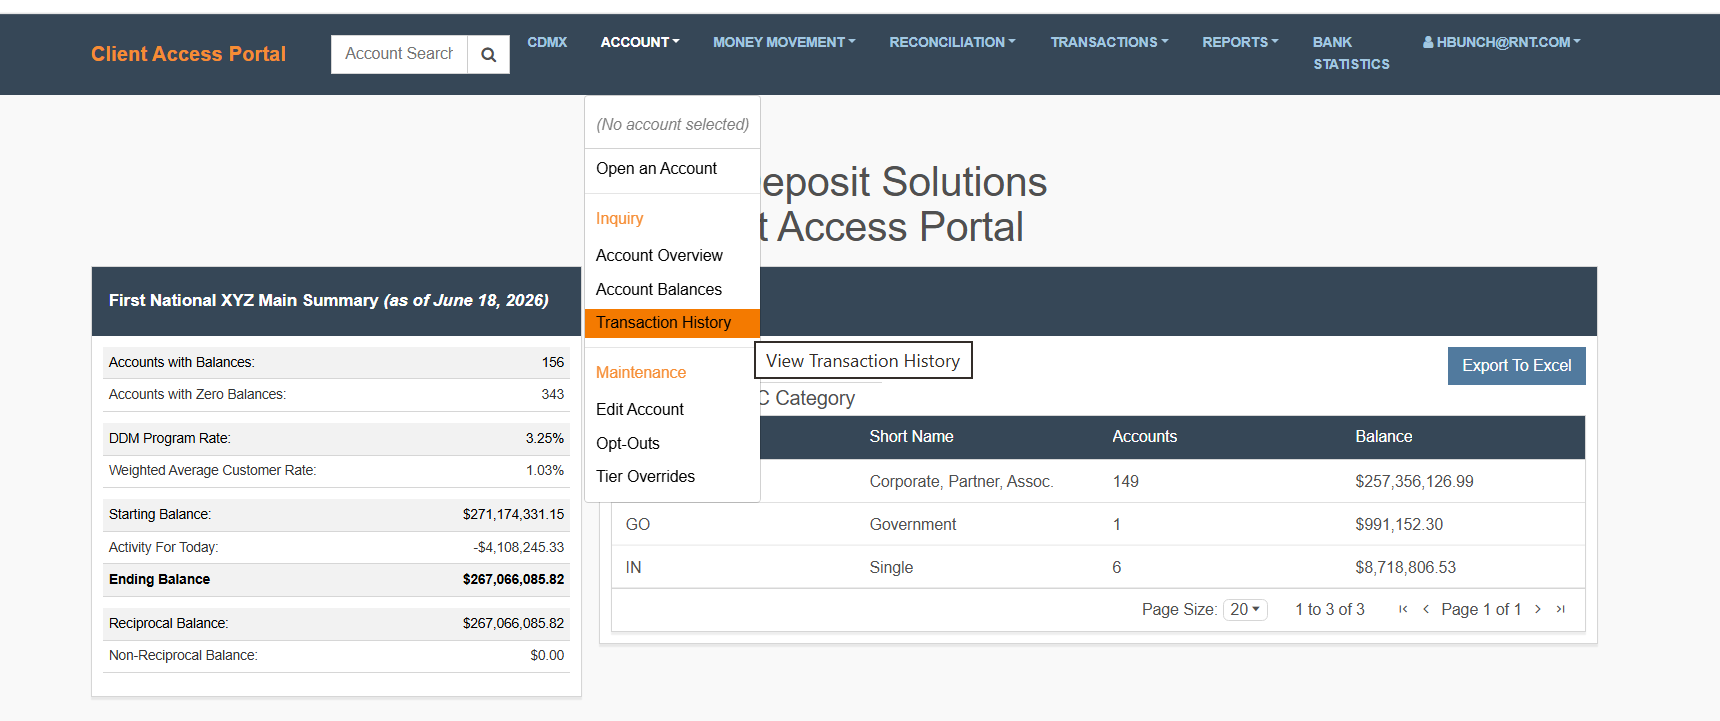Open the TRANSACTIONS dropdown menu

(x=1109, y=42)
